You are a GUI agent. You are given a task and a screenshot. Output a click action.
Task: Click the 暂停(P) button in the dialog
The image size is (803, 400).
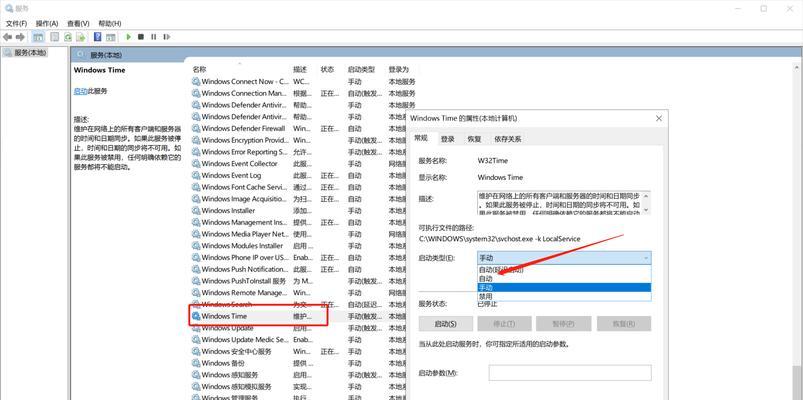[564, 324]
